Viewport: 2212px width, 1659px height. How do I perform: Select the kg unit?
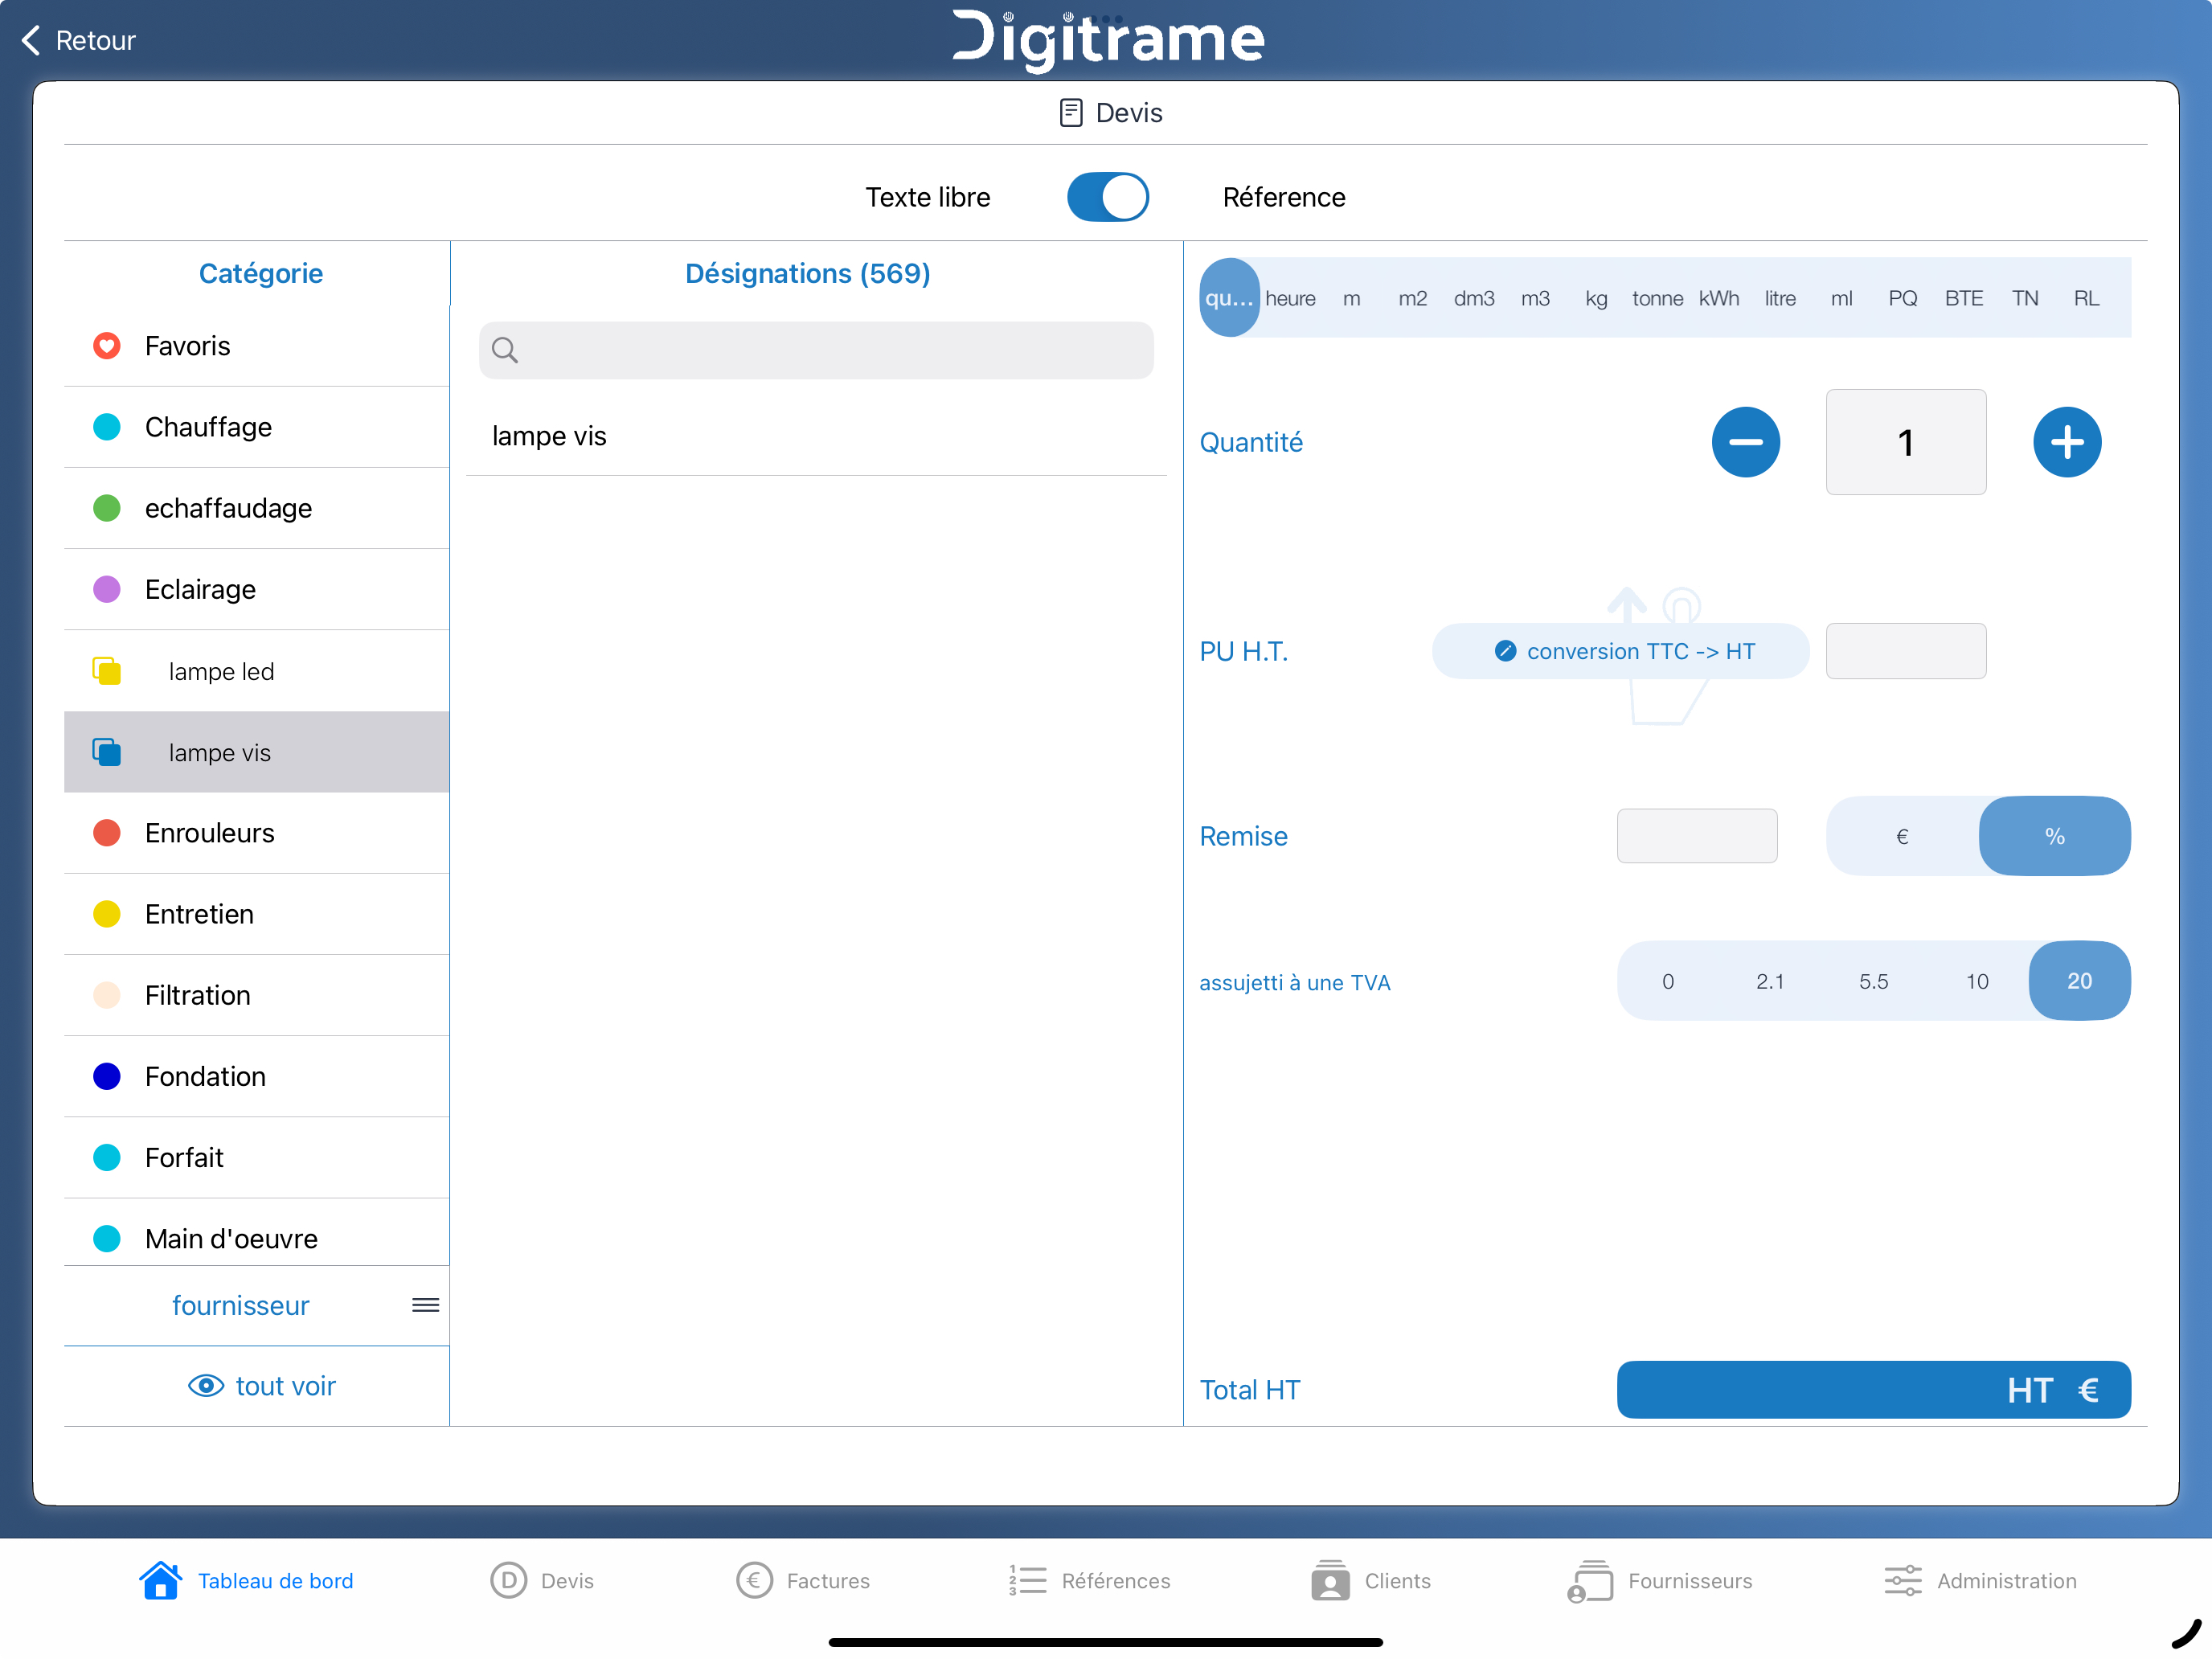(x=1596, y=298)
